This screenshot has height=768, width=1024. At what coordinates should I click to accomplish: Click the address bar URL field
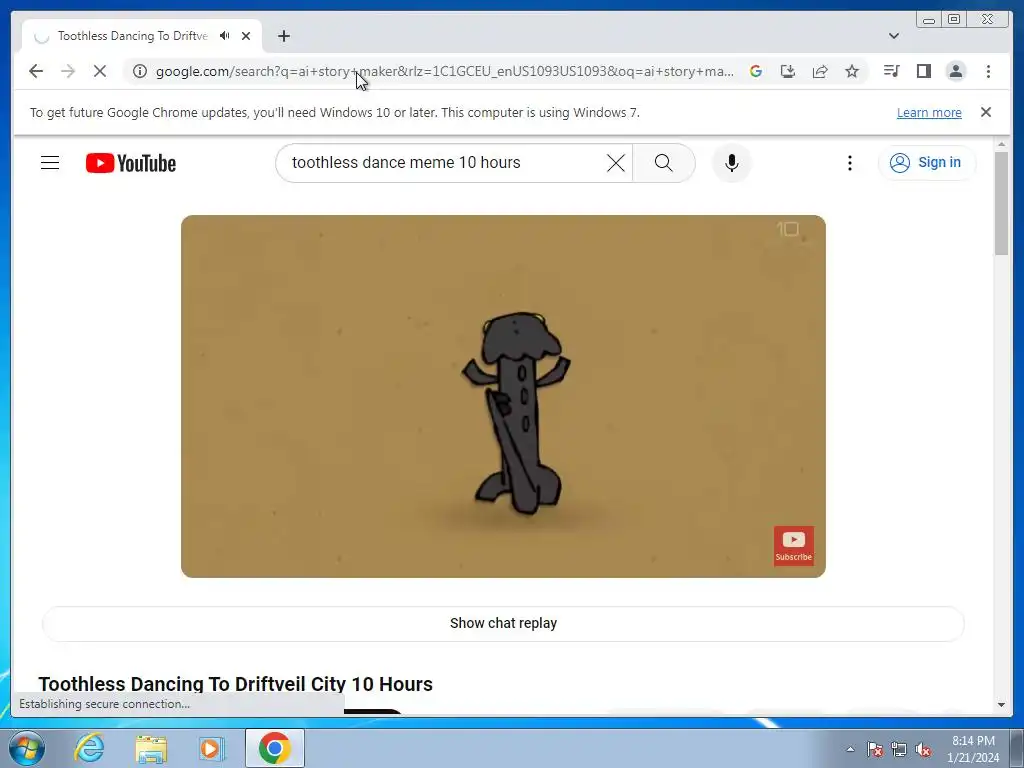click(x=444, y=71)
